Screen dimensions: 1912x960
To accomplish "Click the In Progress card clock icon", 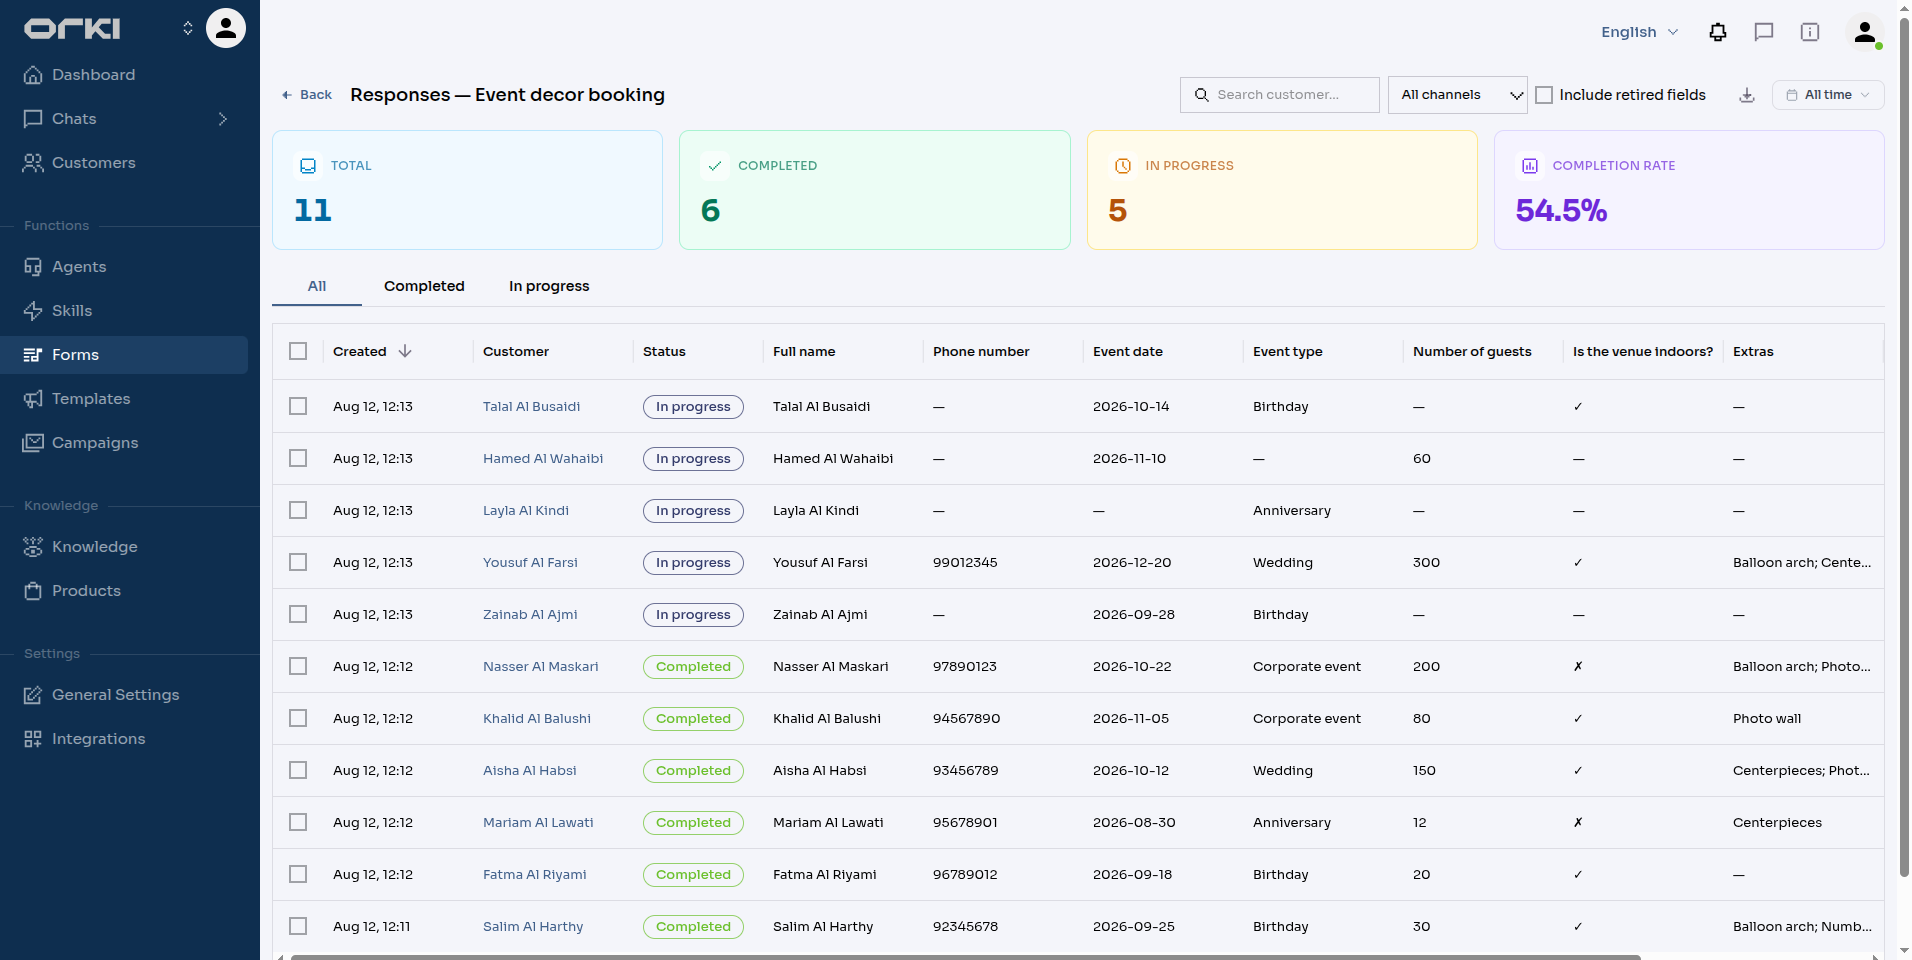I will pyautogui.click(x=1123, y=166).
